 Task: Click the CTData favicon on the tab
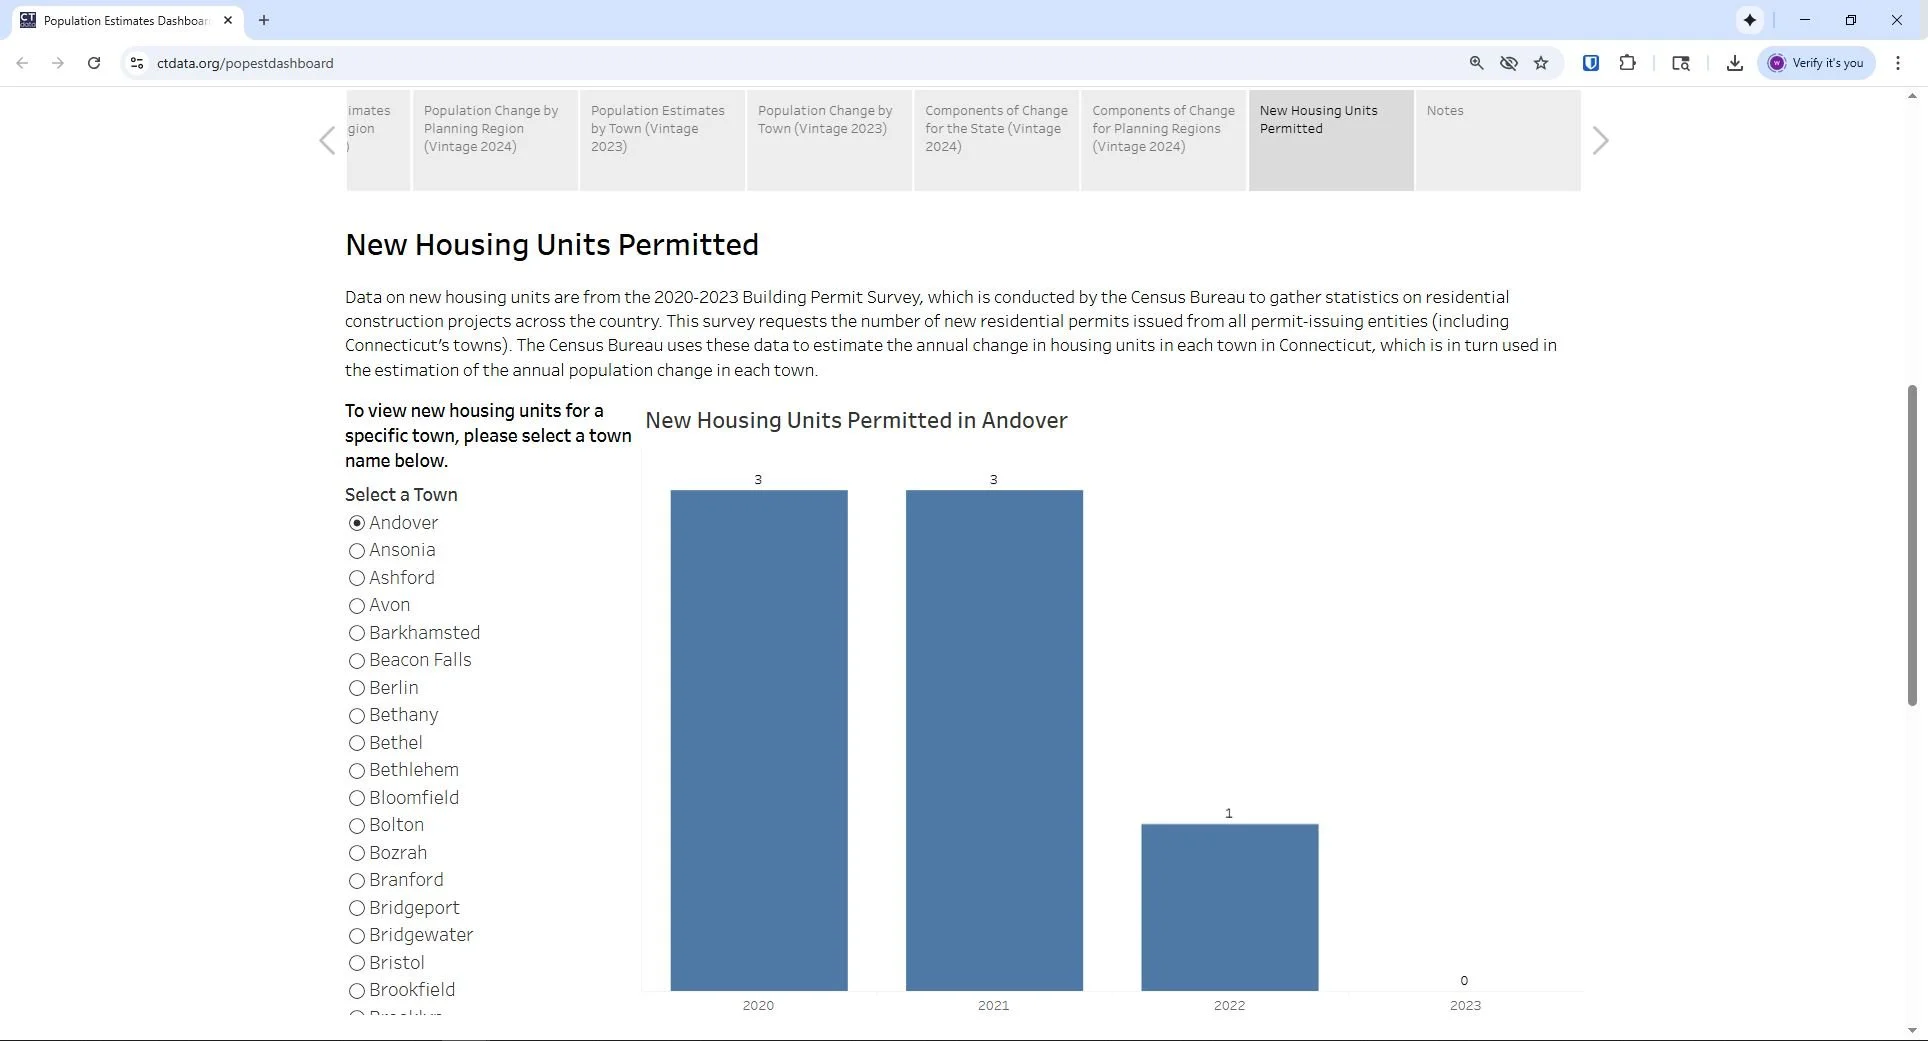28,20
